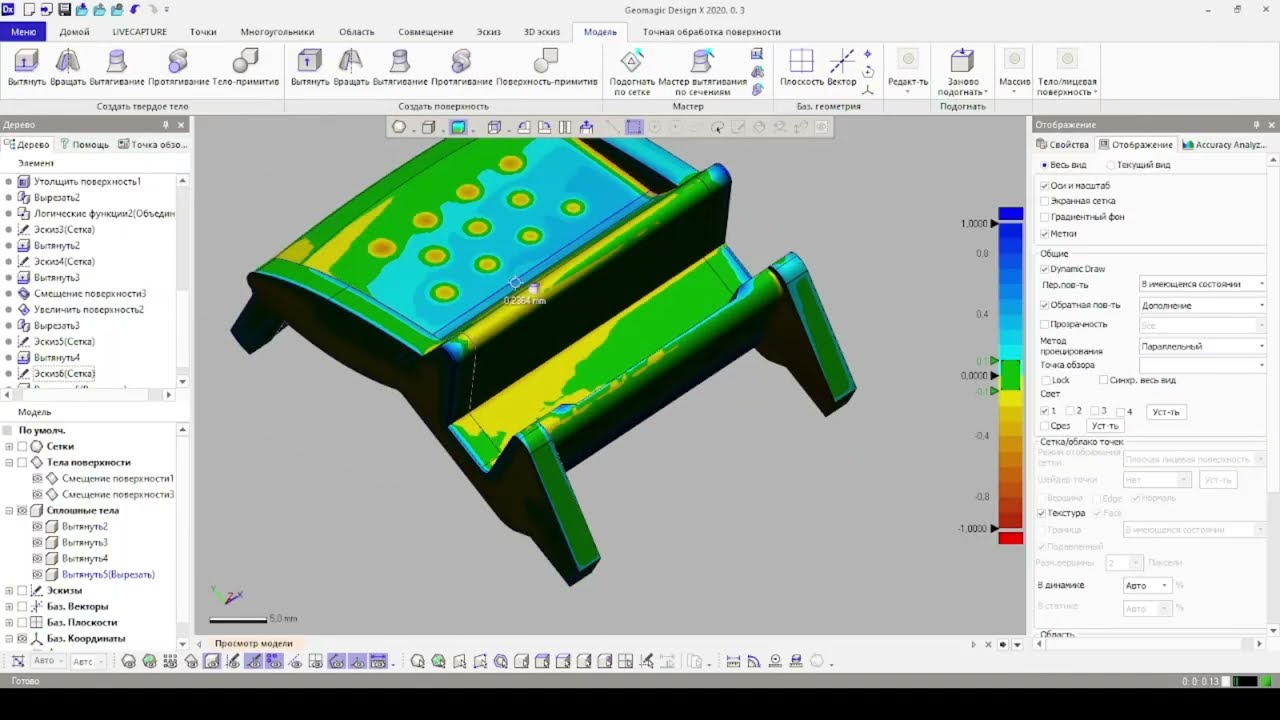Select the solid Вращать (Revolve) tool
1280x720 pixels.
[68, 67]
